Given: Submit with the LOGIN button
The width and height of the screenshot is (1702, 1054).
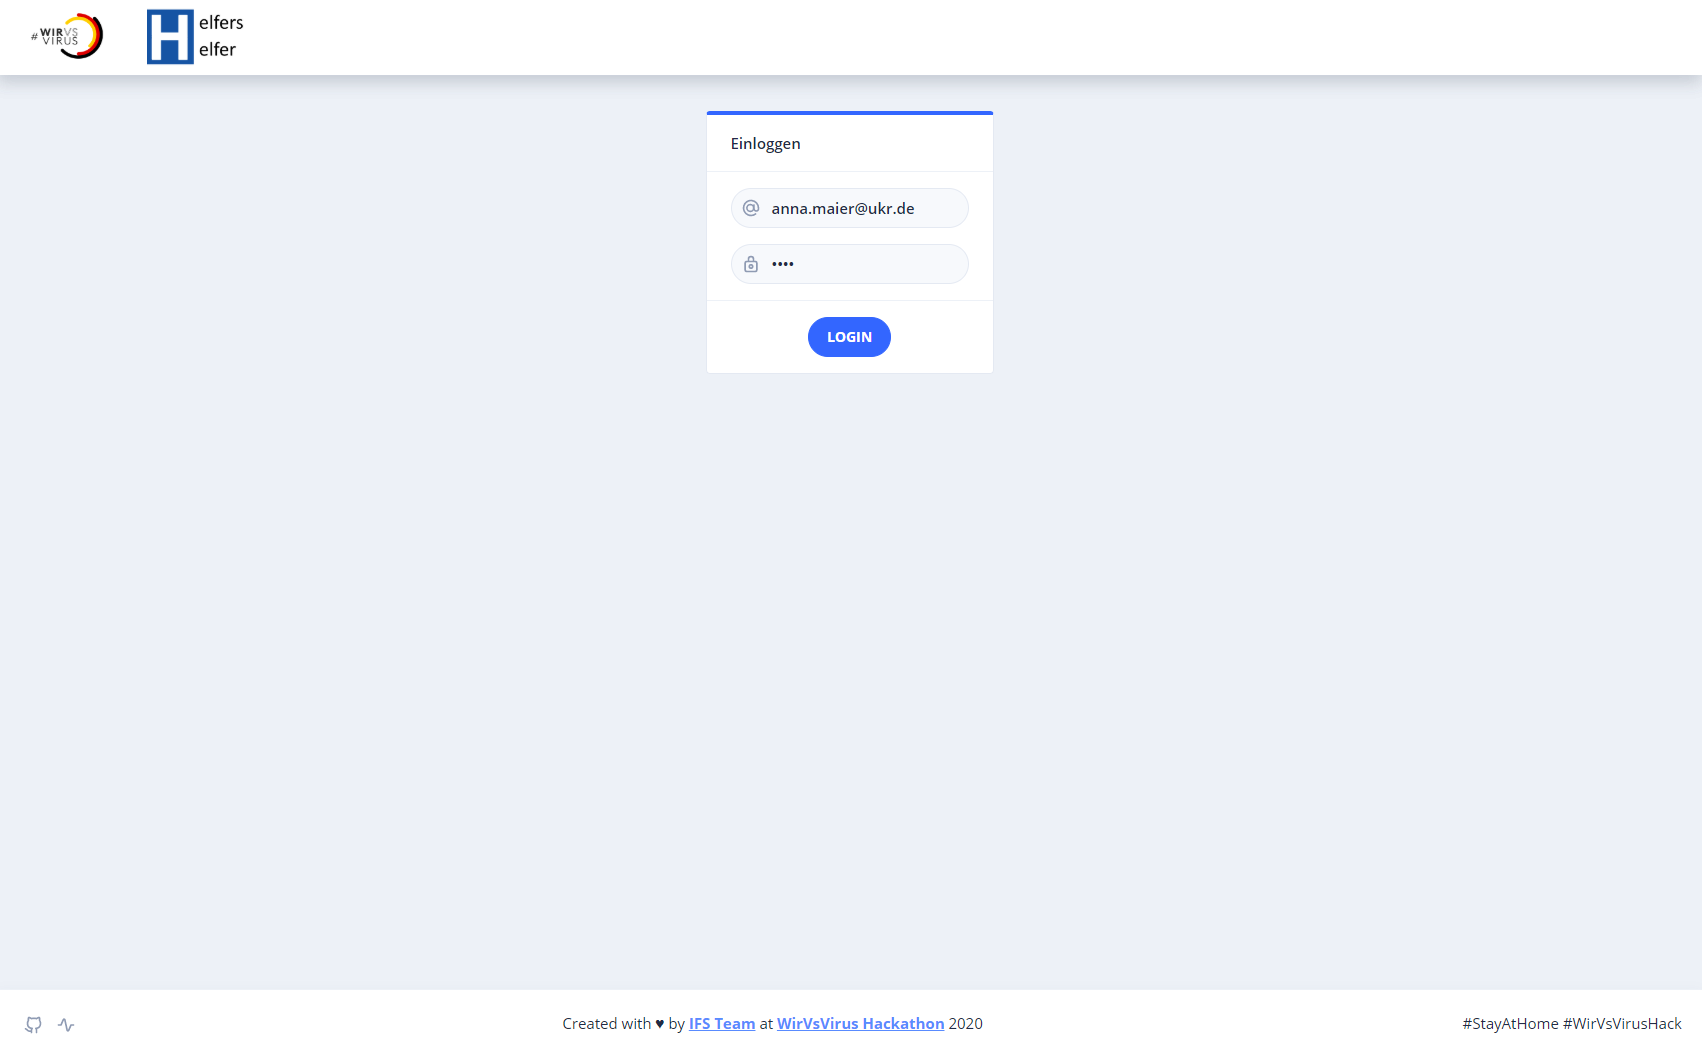Looking at the screenshot, I should coord(849,337).
